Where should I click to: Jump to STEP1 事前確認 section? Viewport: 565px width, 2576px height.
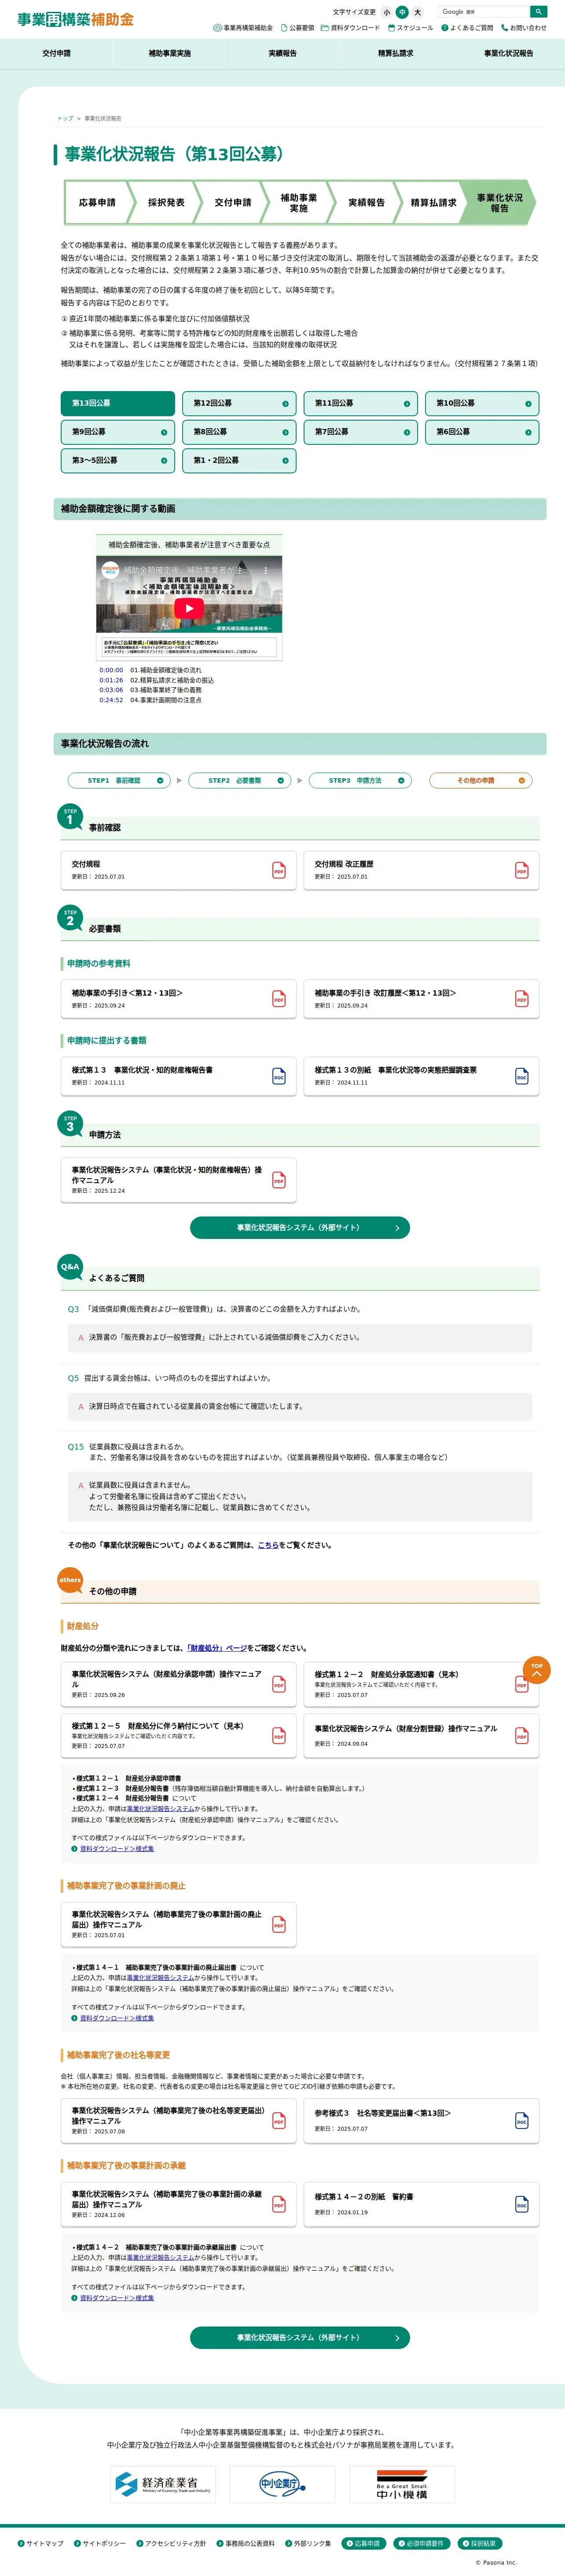click(x=119, y=780)
